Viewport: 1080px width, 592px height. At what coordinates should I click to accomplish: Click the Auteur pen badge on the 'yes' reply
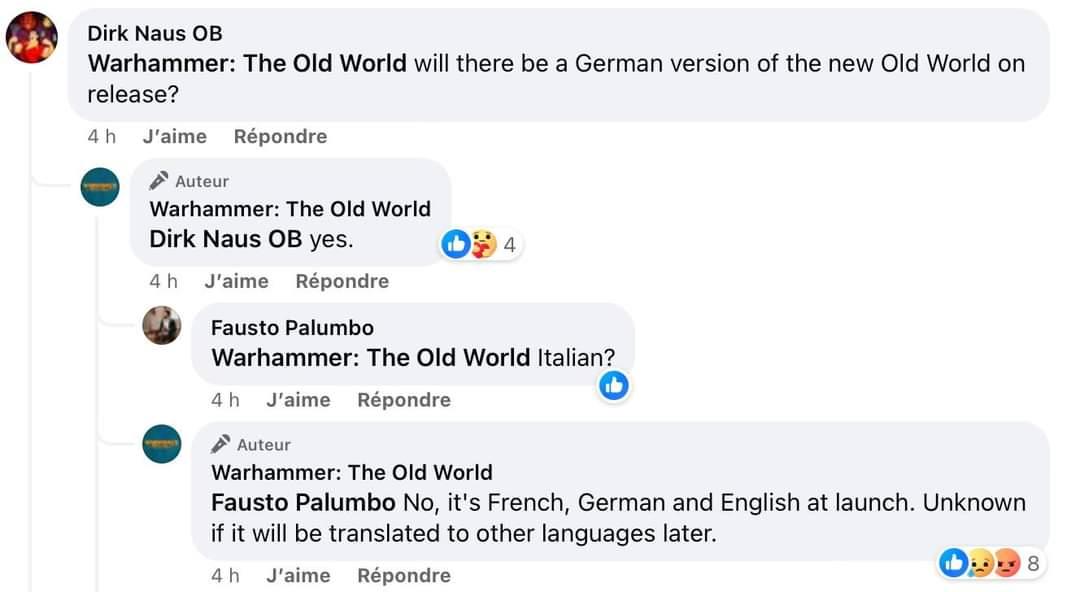click(x=159, y=181)
